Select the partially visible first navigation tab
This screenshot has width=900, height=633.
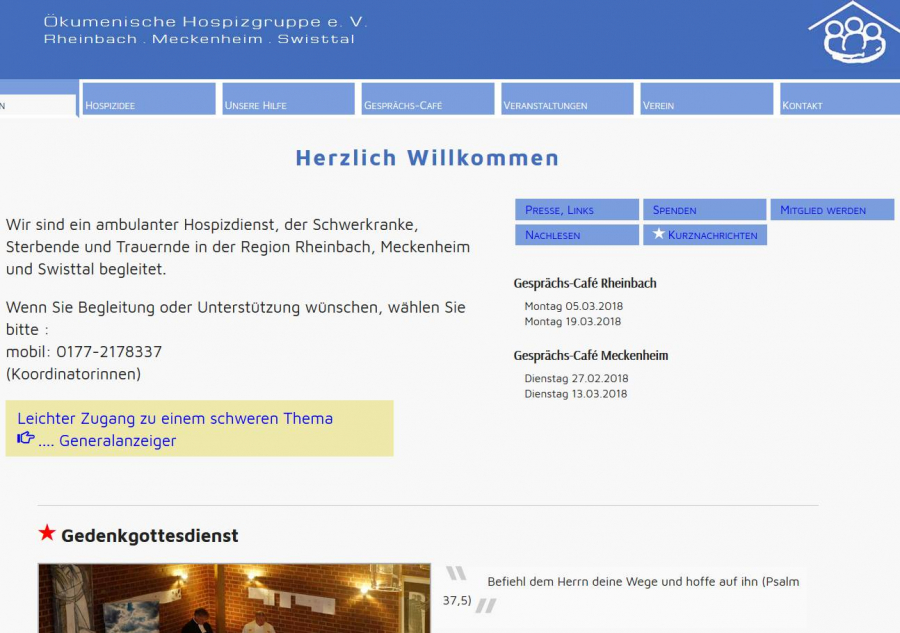[x=37, y=105]
